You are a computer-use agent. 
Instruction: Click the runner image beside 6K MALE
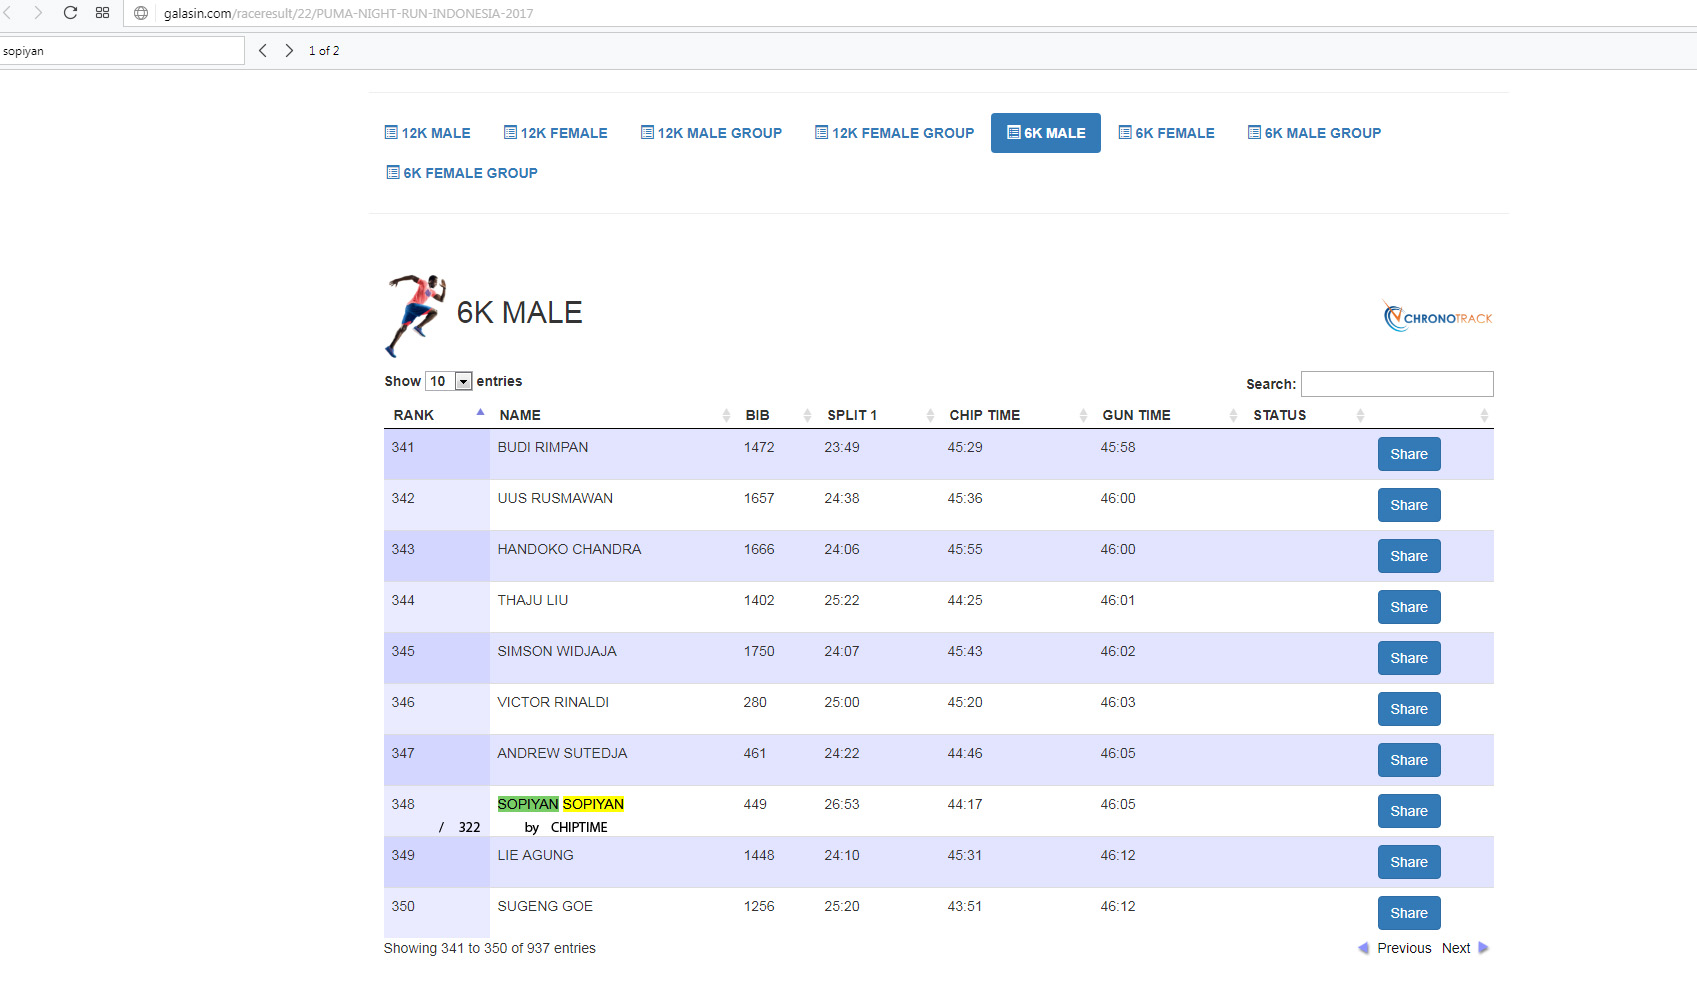coord(415,314)
